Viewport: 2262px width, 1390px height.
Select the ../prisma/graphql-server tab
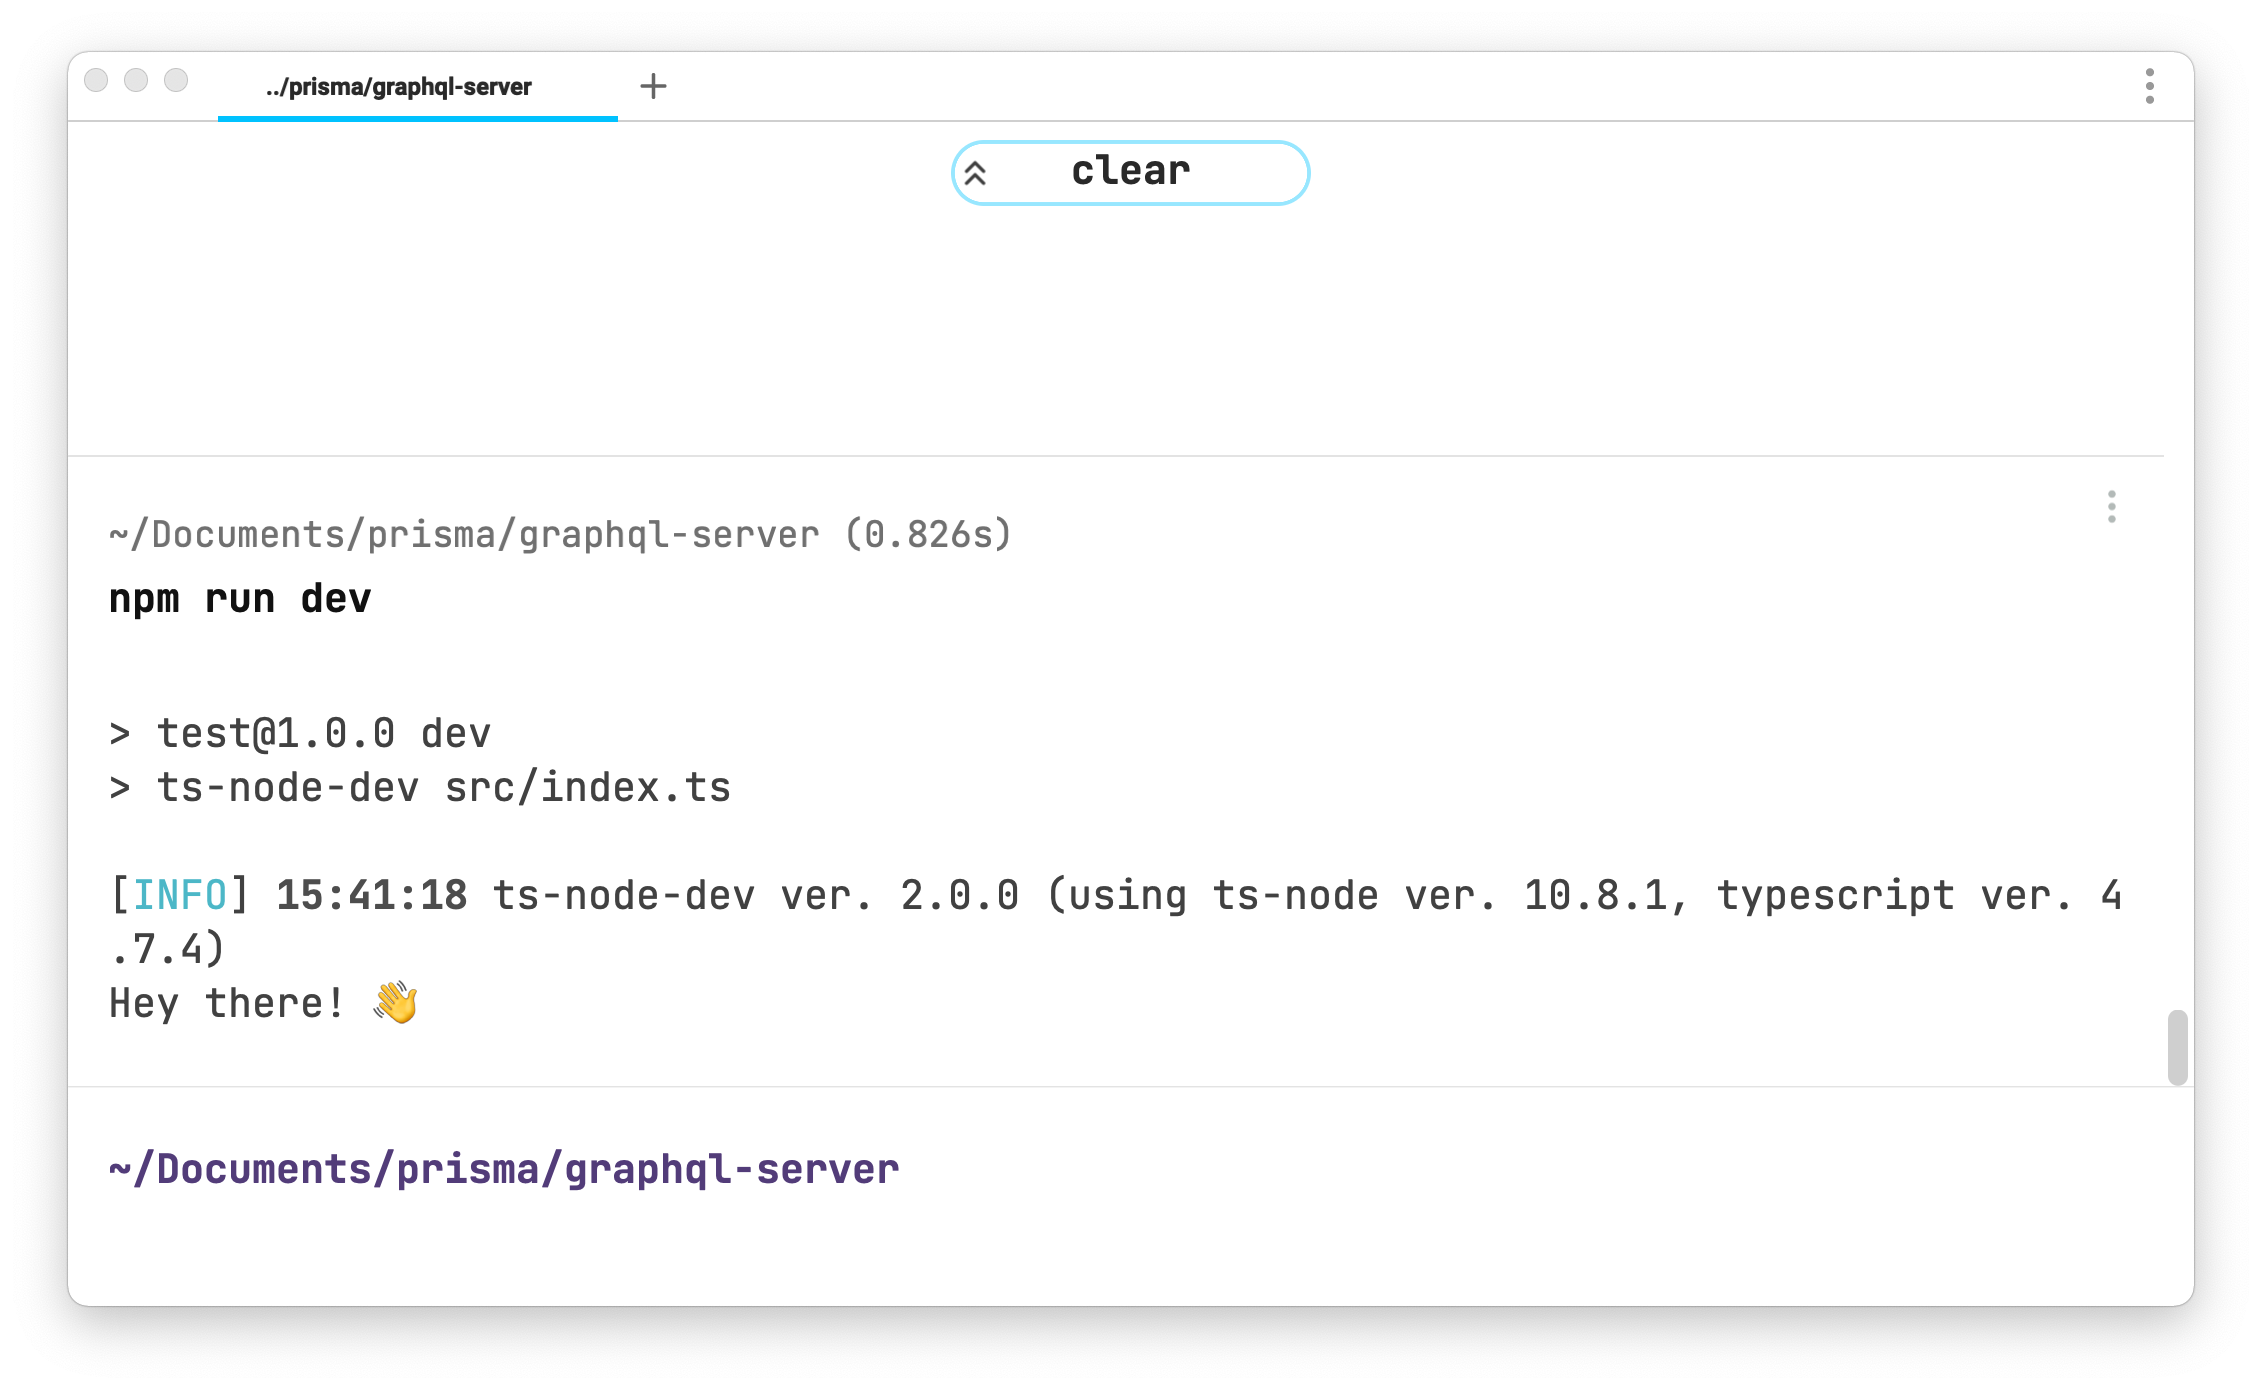click(x=399, y=87)
